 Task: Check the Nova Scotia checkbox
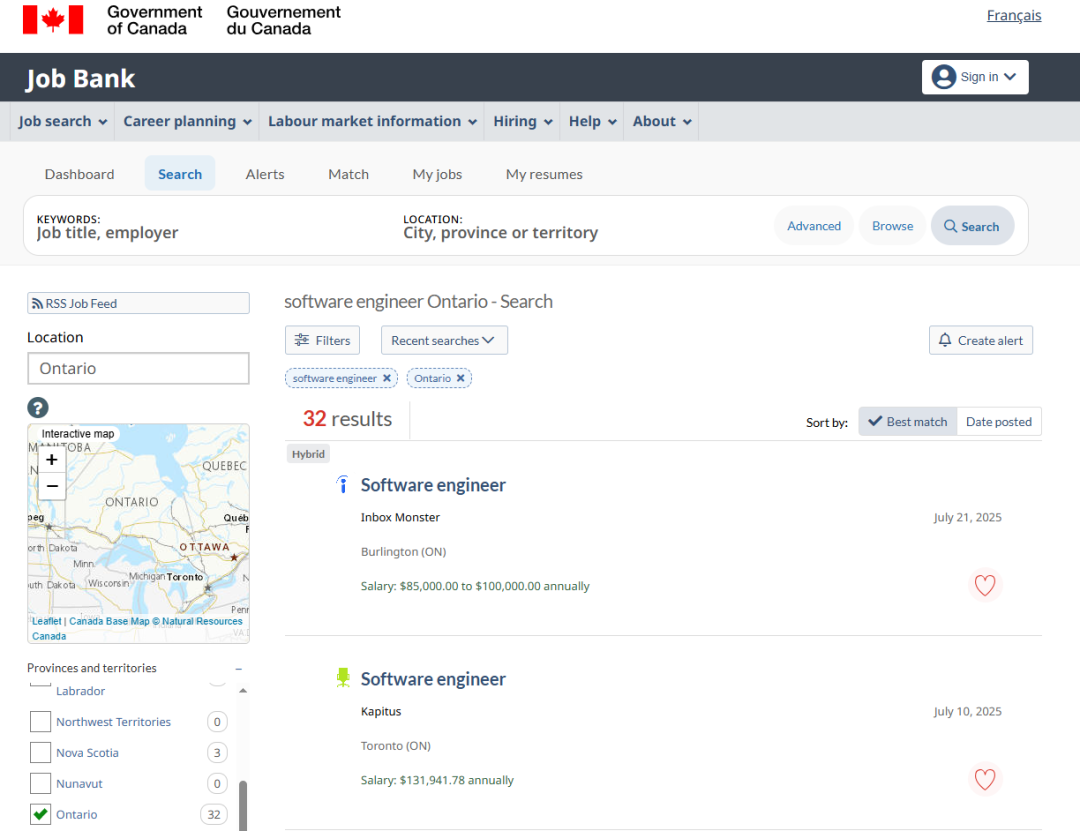(41, 752)
